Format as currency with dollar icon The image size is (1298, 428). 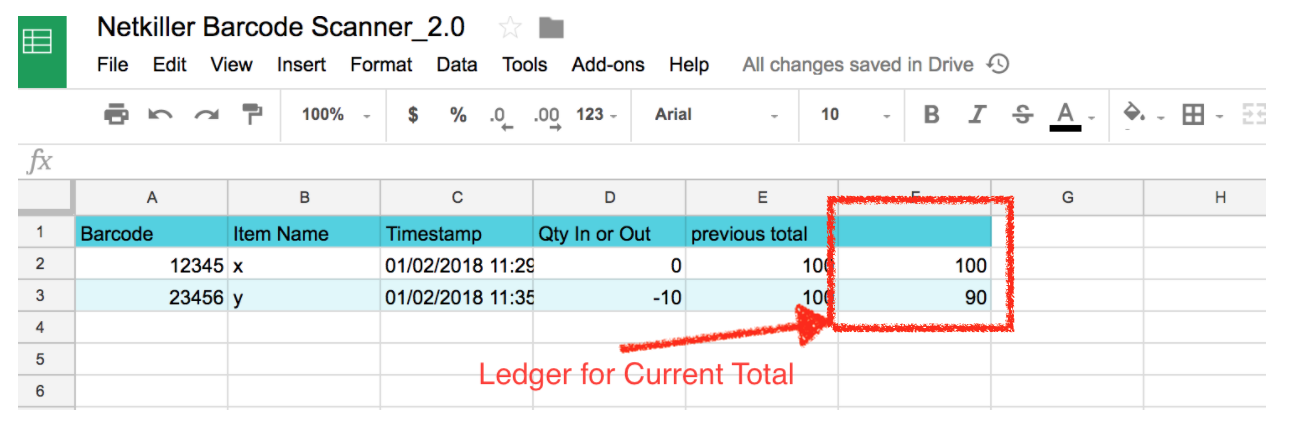click(x=412, y=114)
